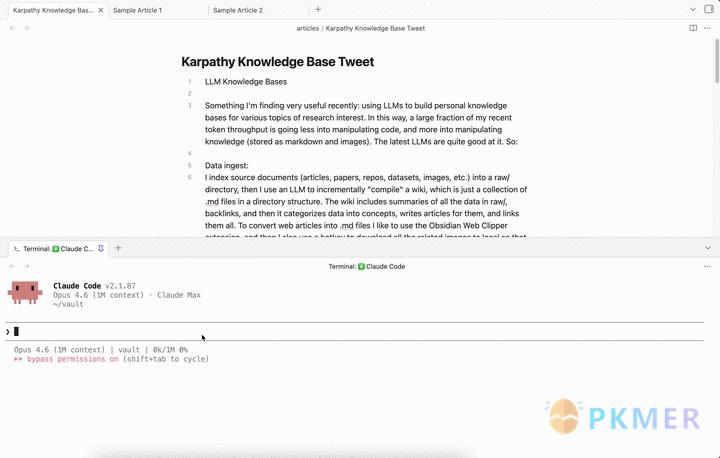Click the Claude Code mascot icon

(x=25, y=293)
